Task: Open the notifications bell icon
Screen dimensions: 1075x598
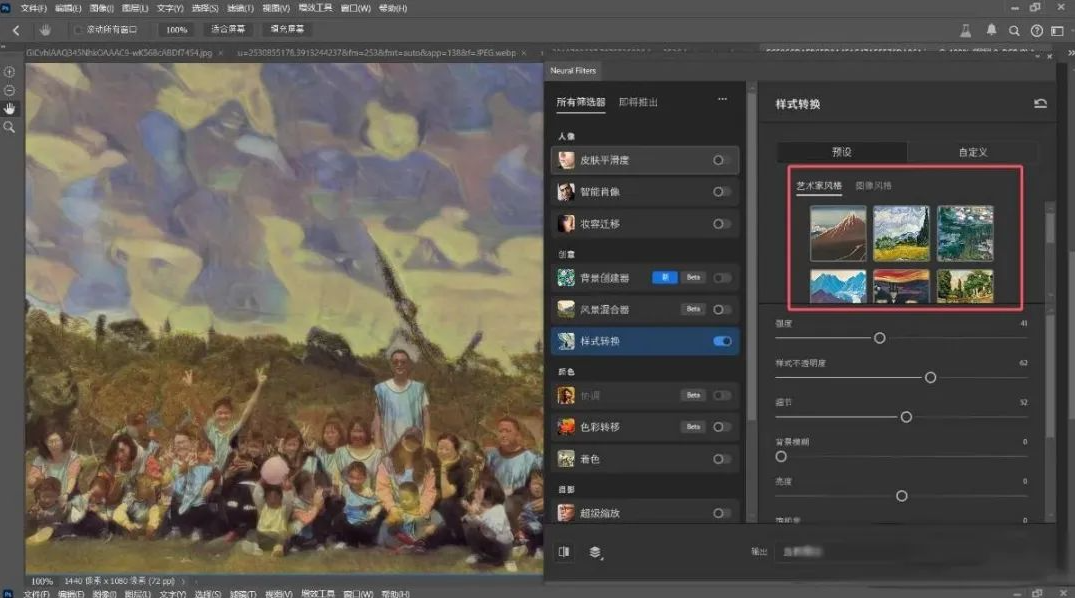Action: pyautogui.click(x=991, y=30)
